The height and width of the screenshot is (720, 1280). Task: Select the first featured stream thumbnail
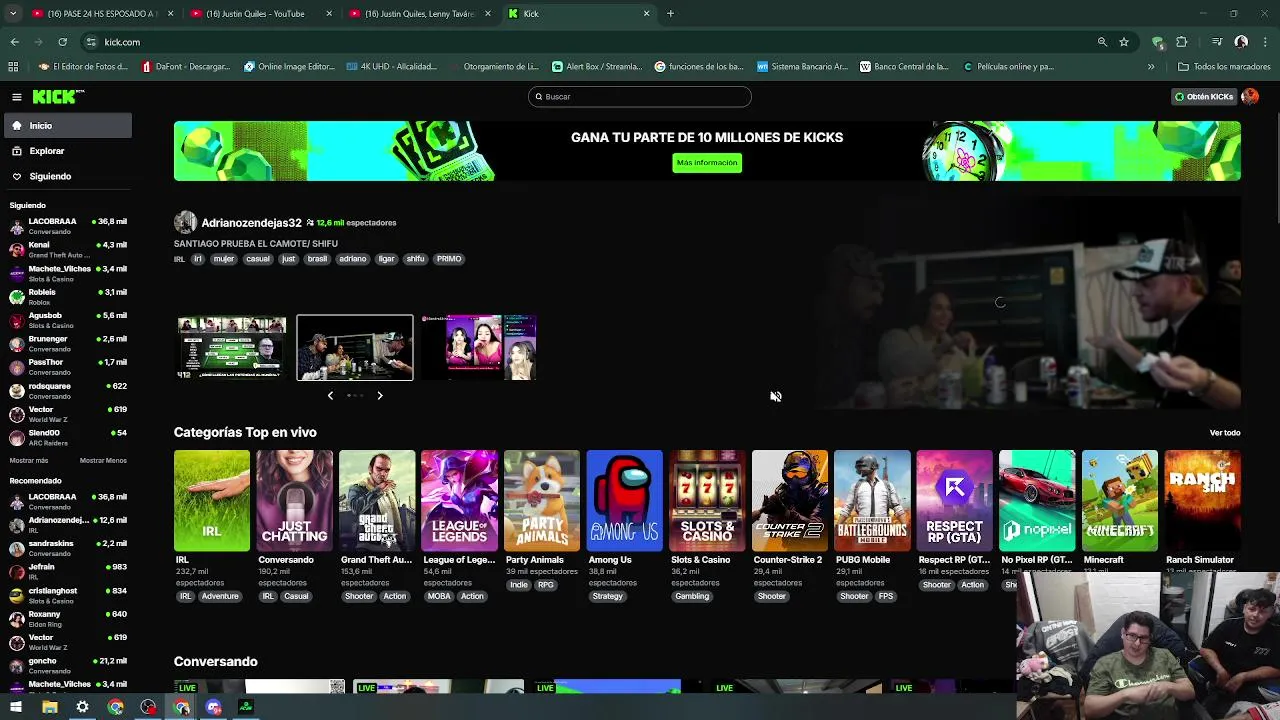click(232, 348)
